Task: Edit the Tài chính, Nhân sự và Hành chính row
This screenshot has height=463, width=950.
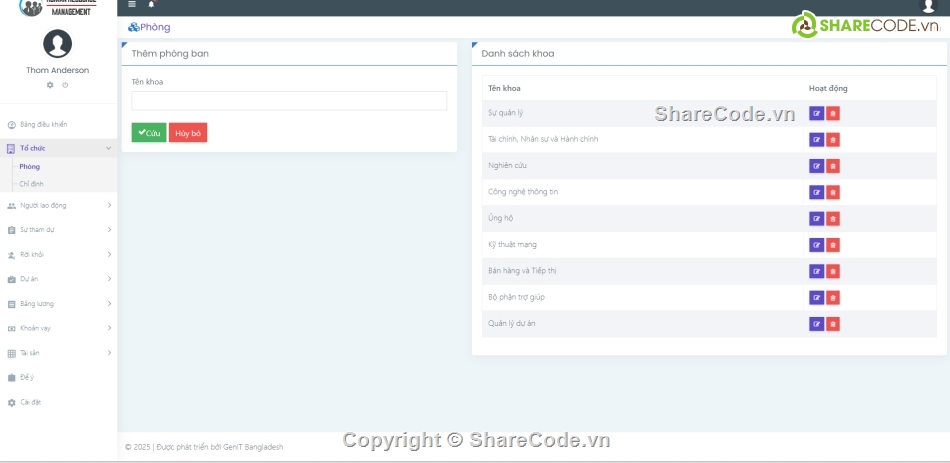Action: point(816,140)
